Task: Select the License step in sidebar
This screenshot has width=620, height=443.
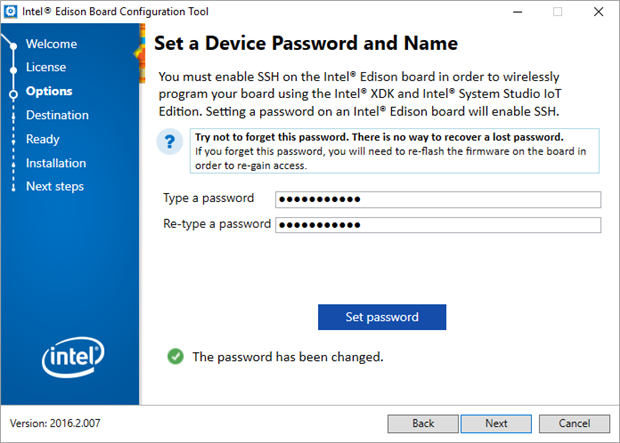Action: [46, 67]
